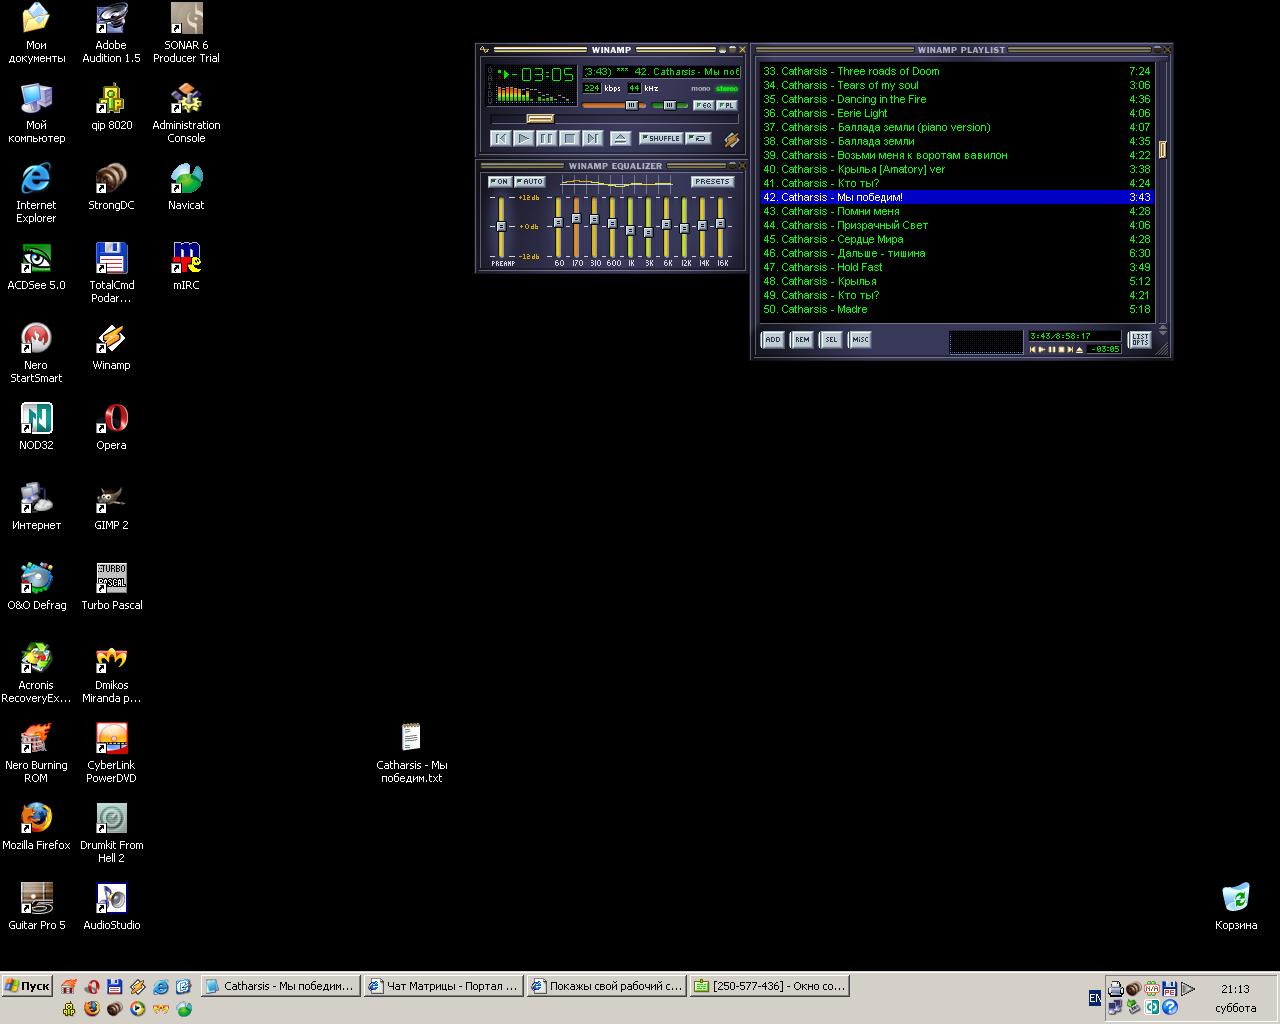Adjust the 60 Hz equalizer band

pyautogui.click(x=559, y=226)
